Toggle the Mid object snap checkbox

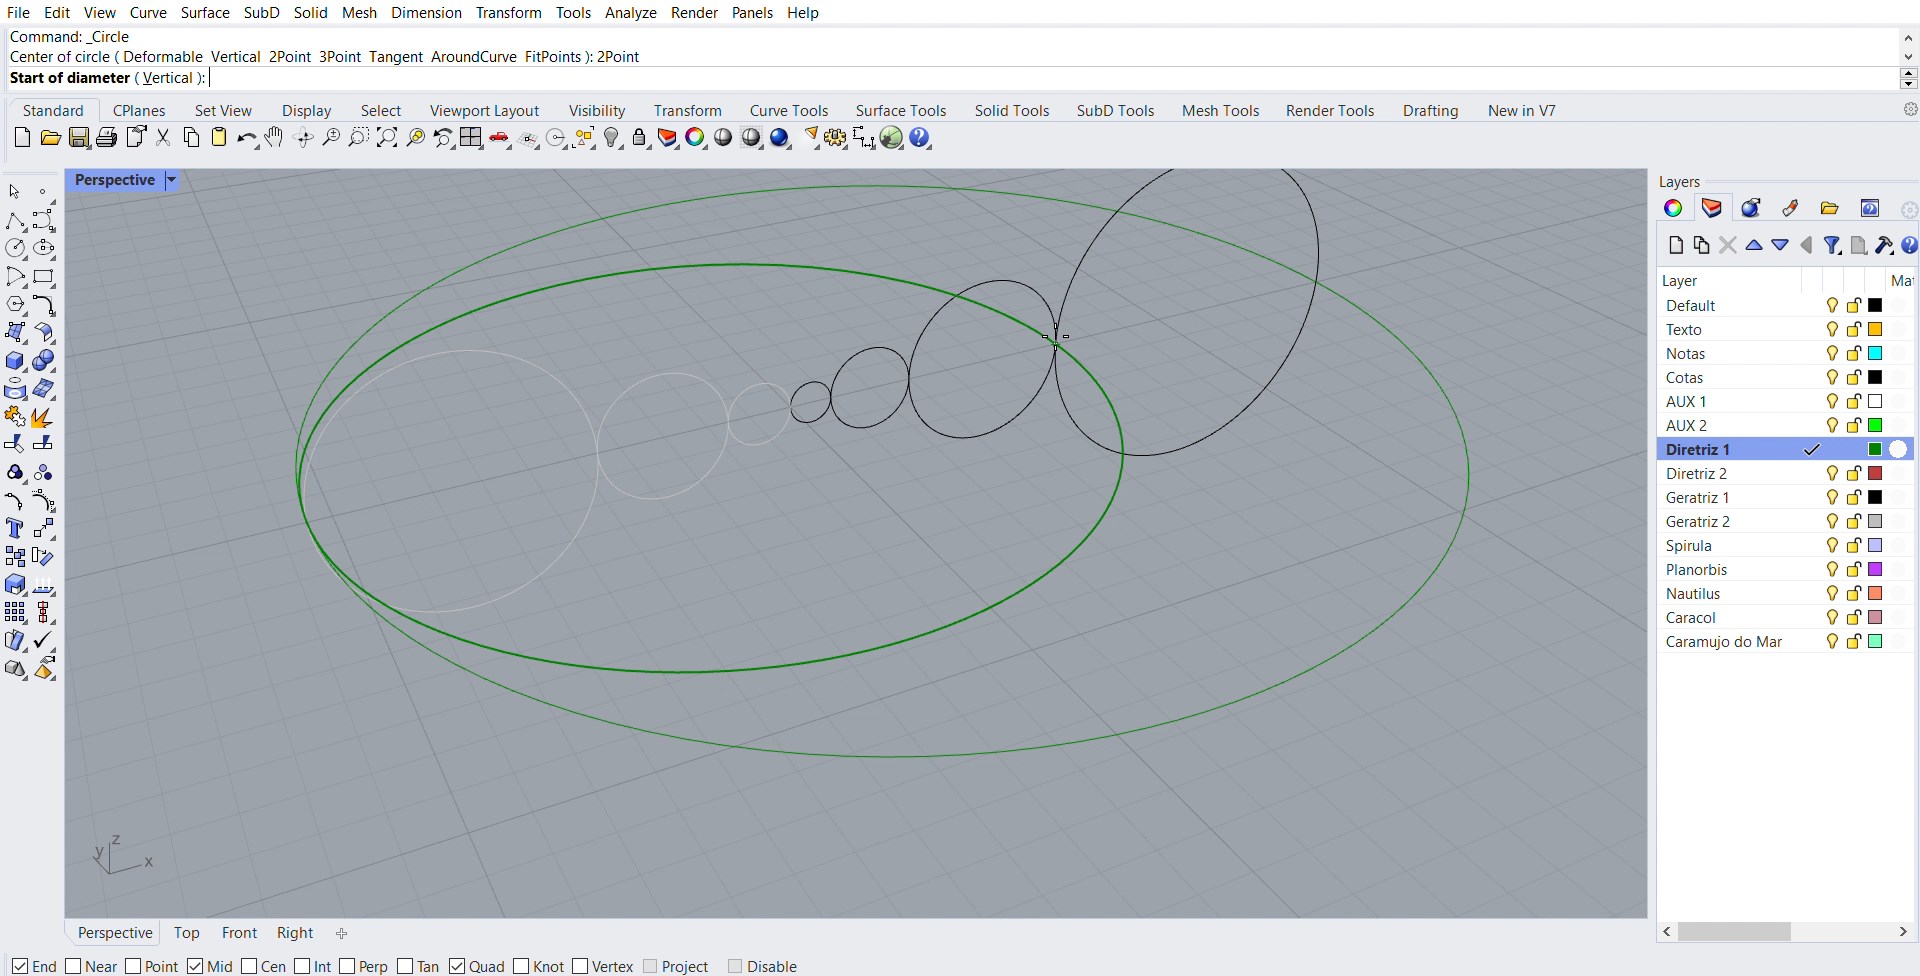(x=195, y=966)
